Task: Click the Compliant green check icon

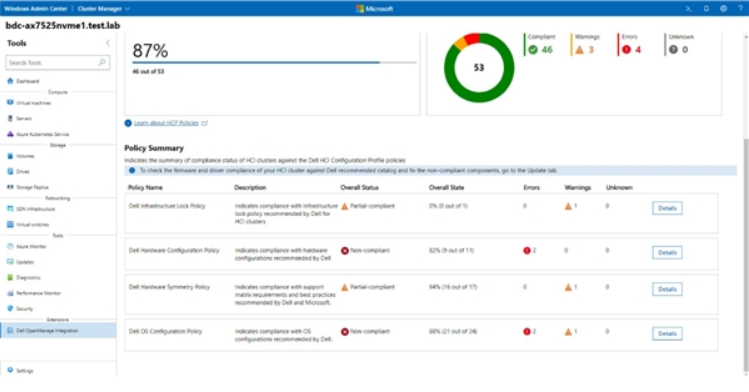Action: (x=533, y=50)
